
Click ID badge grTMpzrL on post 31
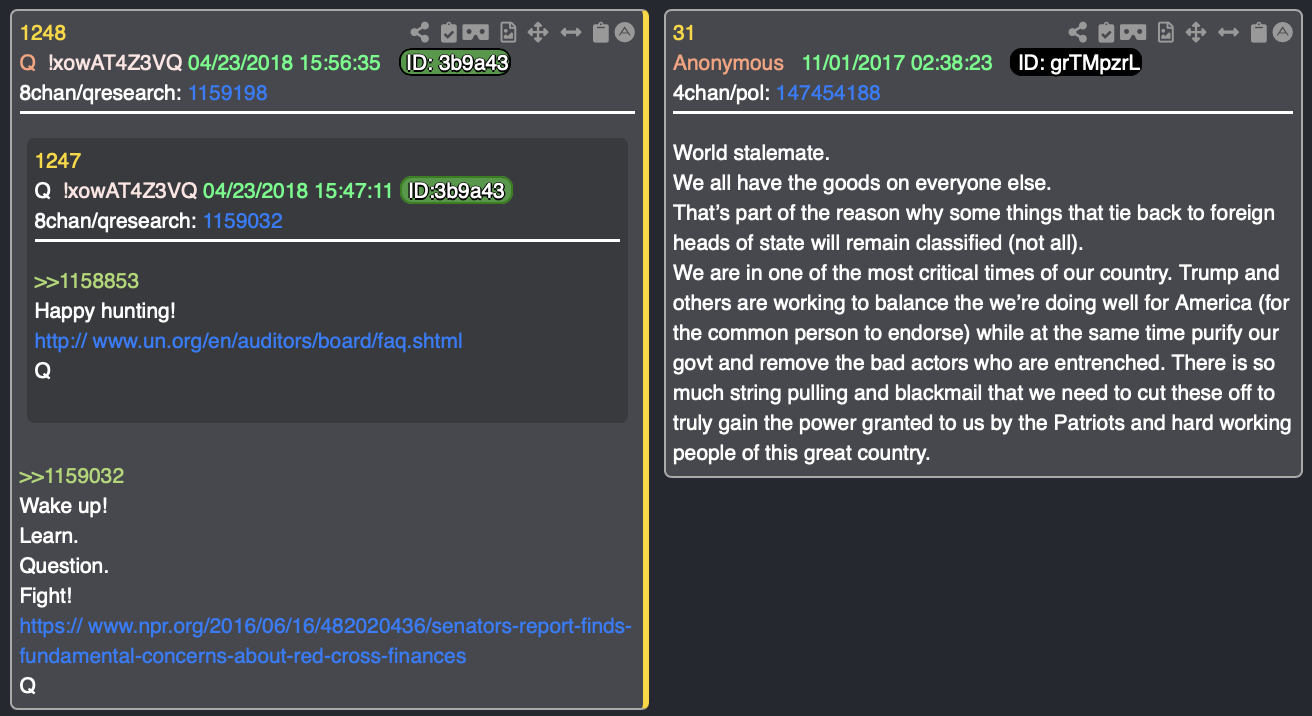click(x=1076, y=63)
